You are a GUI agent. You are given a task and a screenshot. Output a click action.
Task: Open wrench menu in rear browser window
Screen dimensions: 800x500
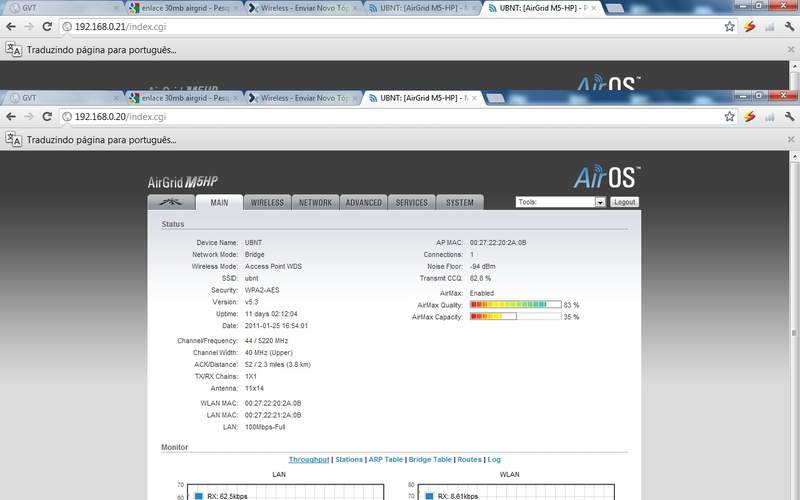click(x=789, y=27)
